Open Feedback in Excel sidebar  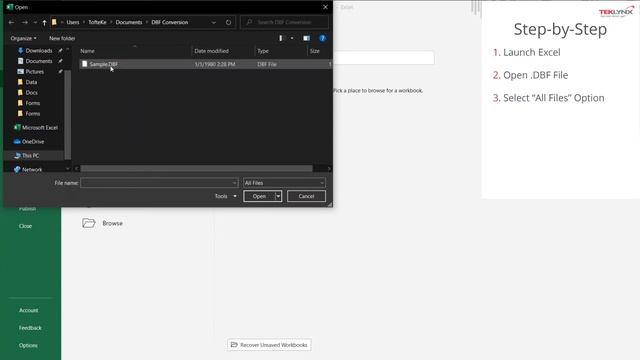point(30,328)
